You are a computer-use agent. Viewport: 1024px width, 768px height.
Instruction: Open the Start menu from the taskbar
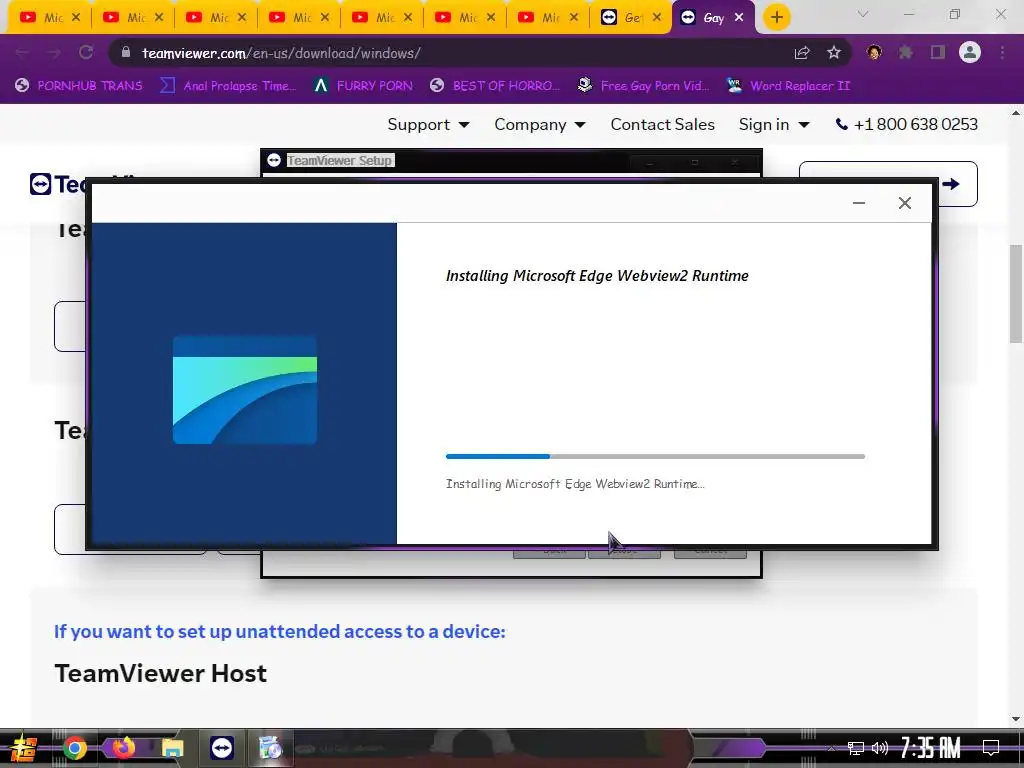click(24, 748)
